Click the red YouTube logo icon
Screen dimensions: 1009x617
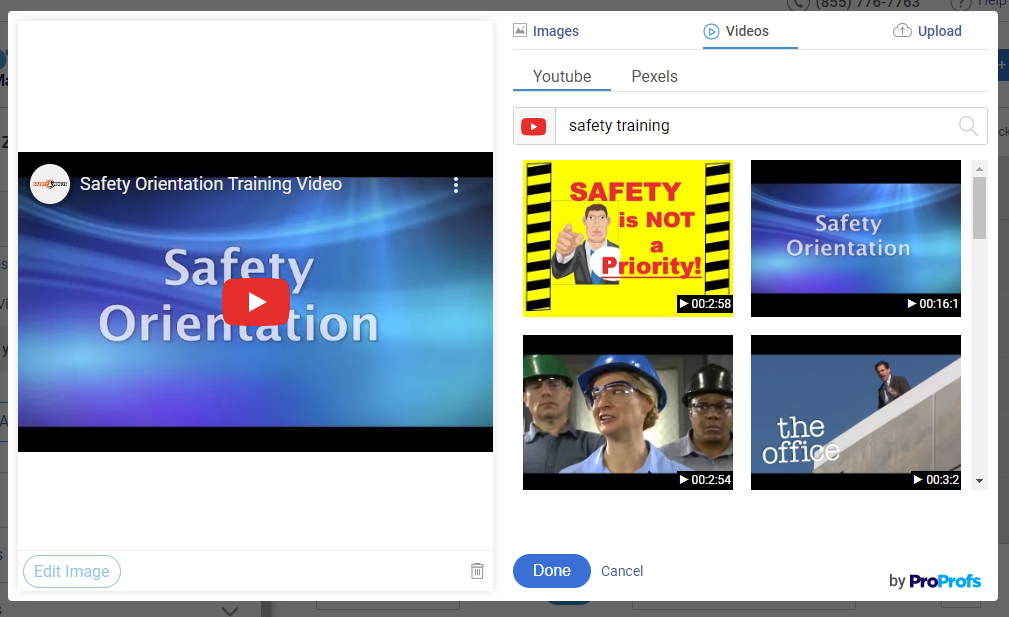pyautogui.click(x=534, y=127)
